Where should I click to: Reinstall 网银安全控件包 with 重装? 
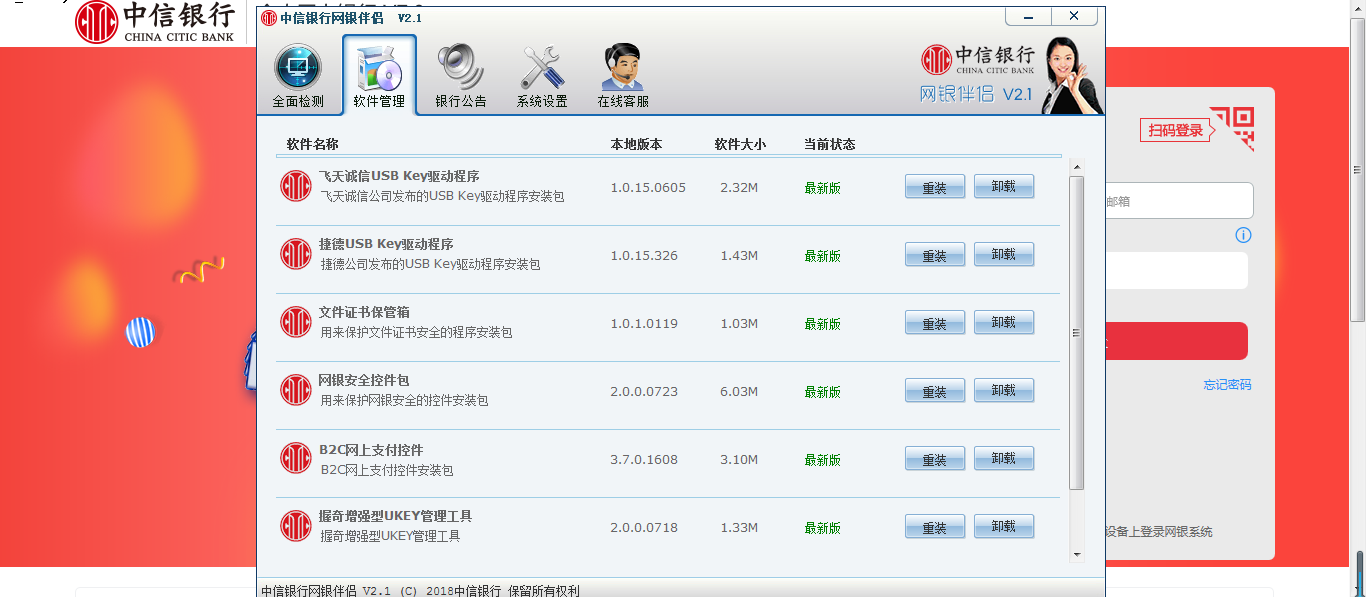935,391
